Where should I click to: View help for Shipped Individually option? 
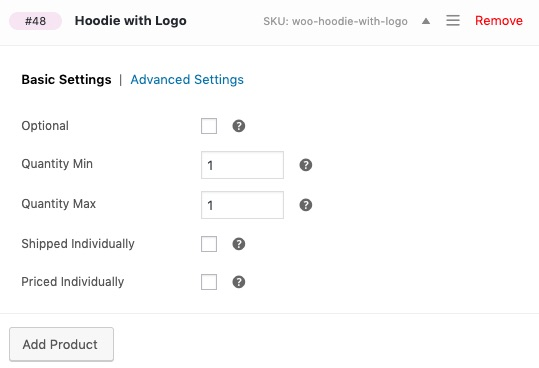[x=239, y=244]
